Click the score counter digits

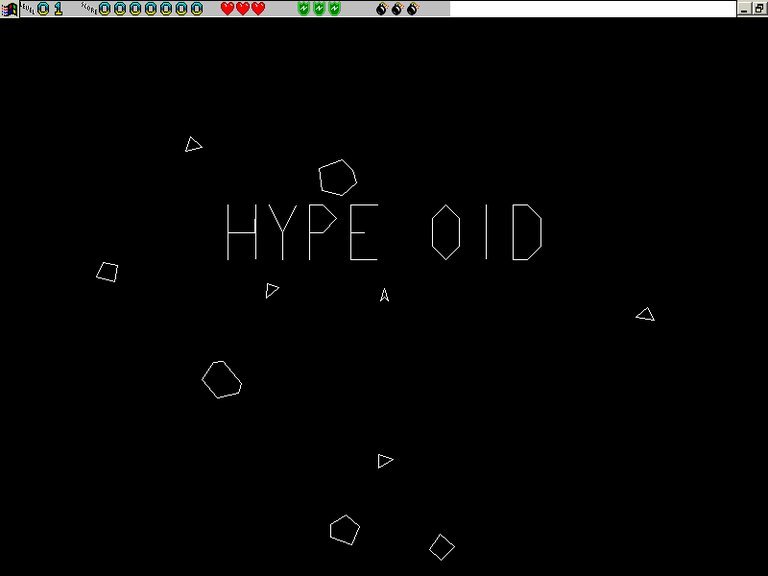(150, 9)
